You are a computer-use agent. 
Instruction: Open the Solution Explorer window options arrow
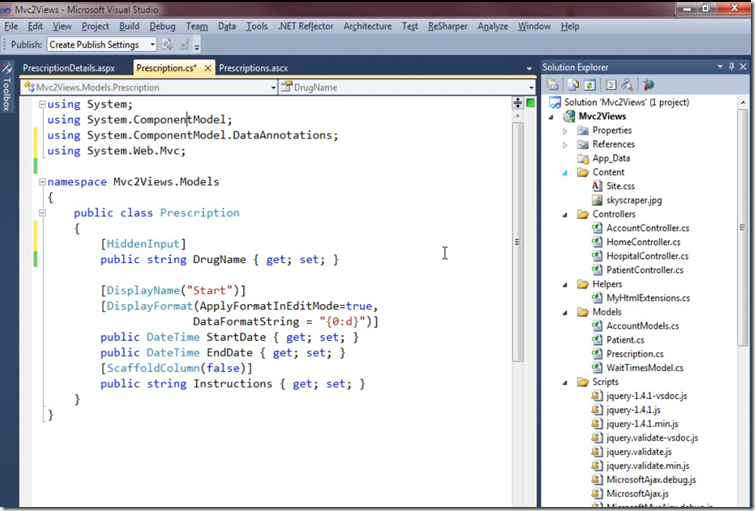pyautogui.click(x=720, y=67)
